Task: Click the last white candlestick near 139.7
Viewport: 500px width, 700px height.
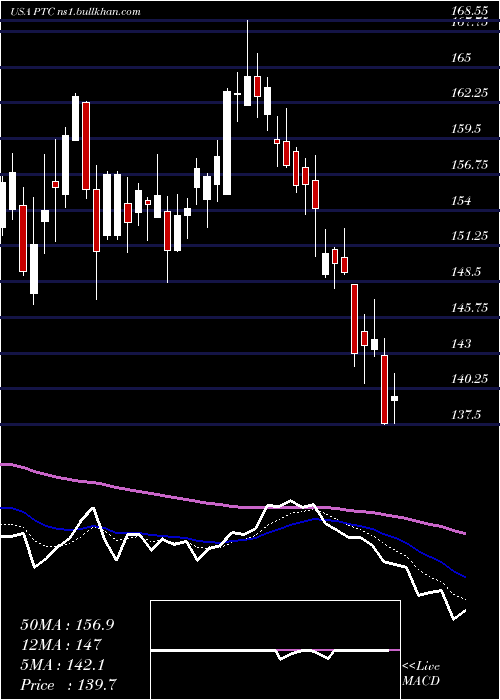Action: pyautogui.click(x=394, y=398)
